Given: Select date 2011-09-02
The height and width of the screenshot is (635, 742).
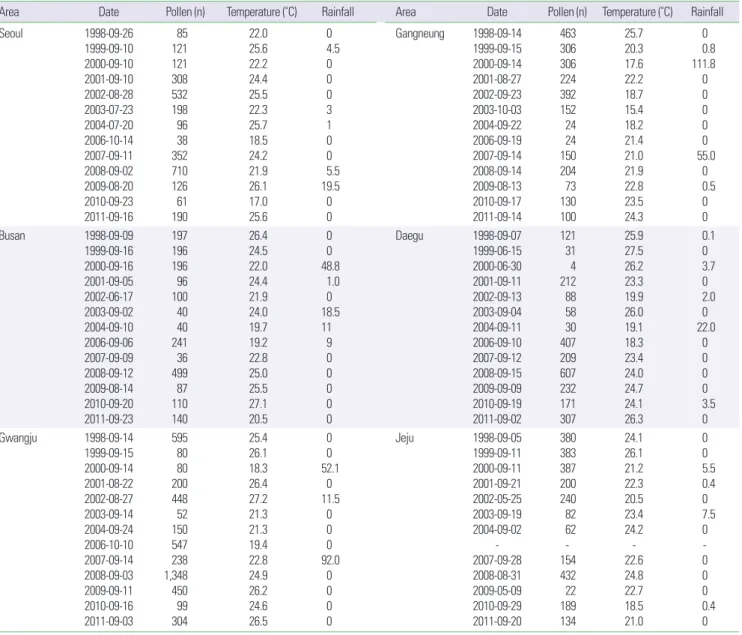Looking at the screenshot, I should tap(497, 419).
